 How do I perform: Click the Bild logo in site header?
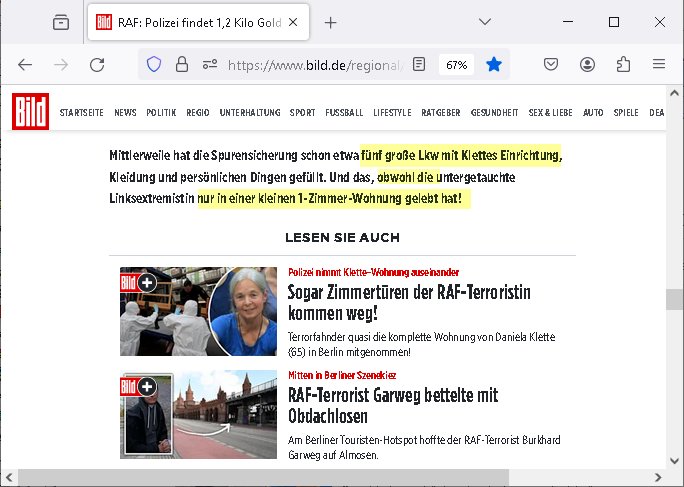pyautogui.click(x=31, y=111)
